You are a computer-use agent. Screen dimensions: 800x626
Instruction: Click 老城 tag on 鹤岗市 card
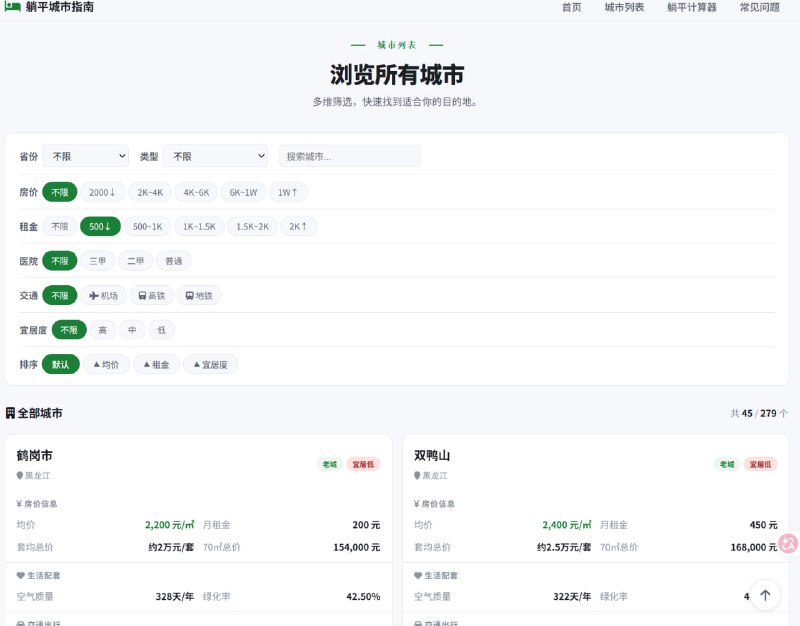tap(330, 464)
